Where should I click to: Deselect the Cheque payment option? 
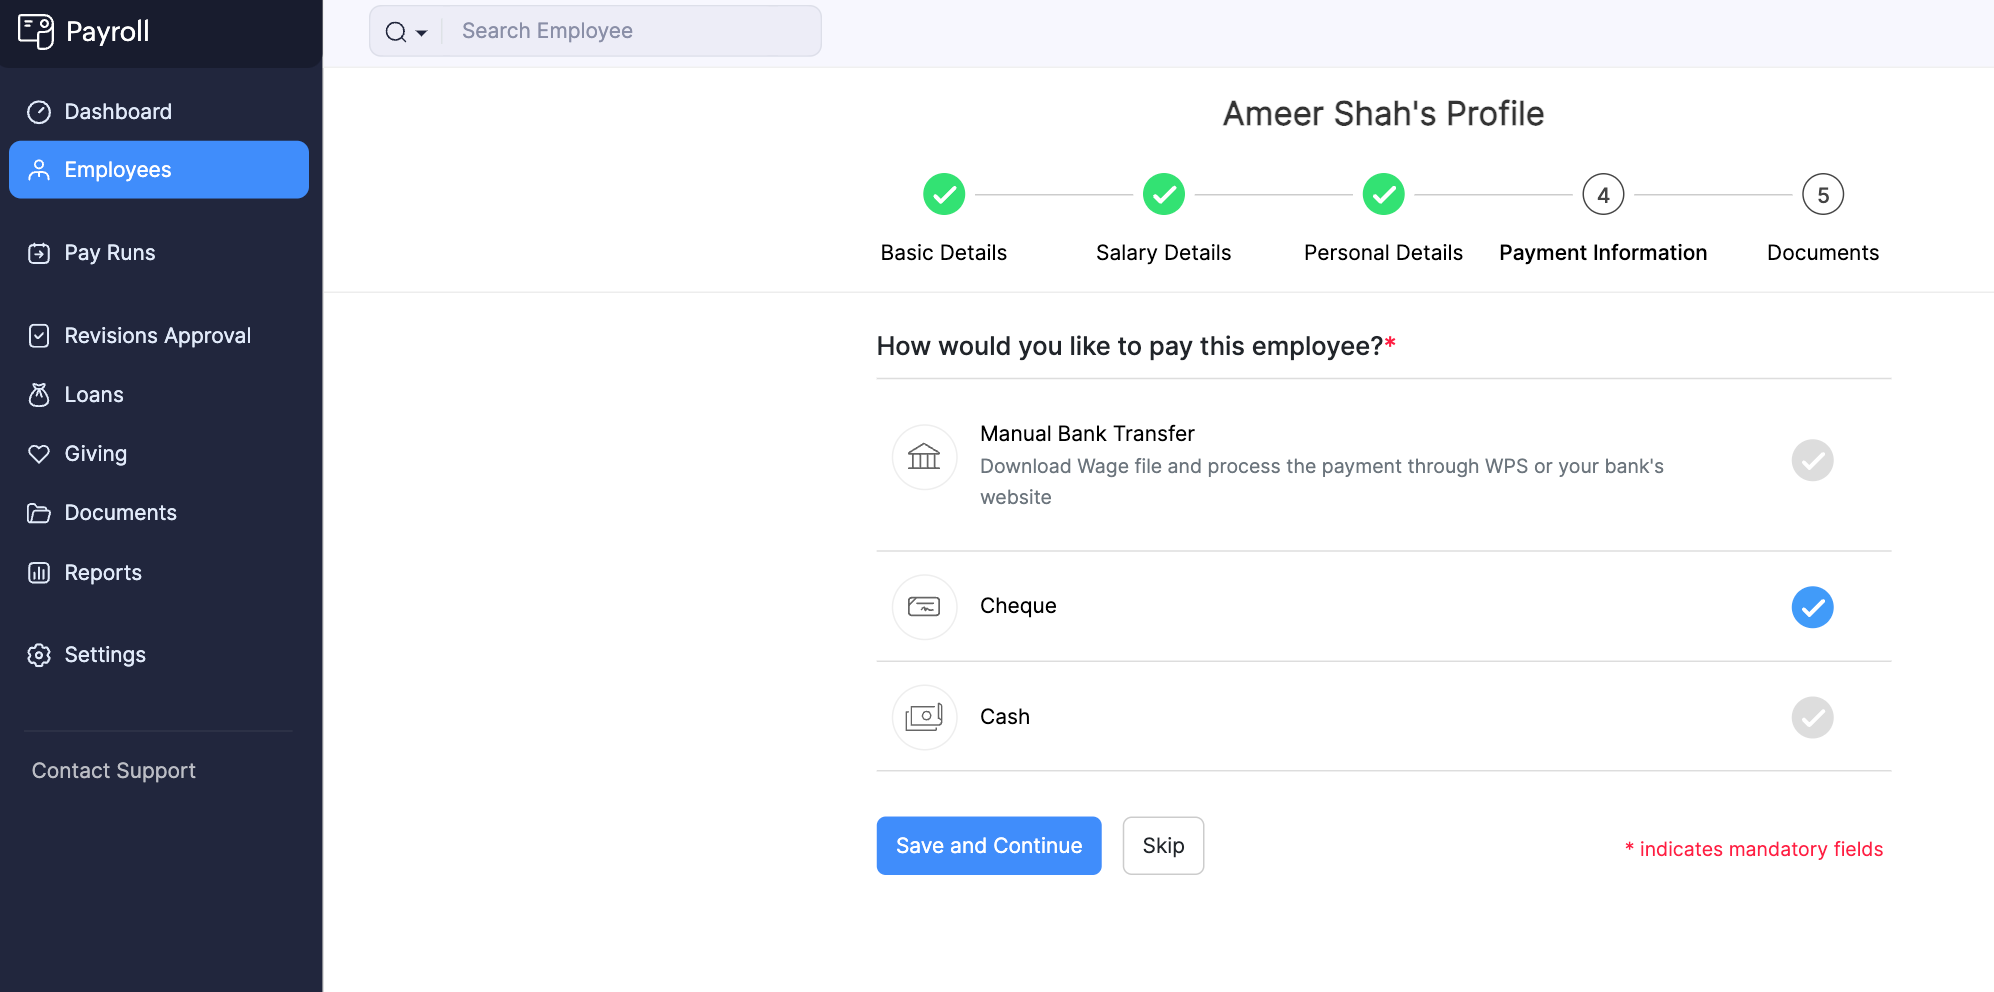(x=1812, y=607)
